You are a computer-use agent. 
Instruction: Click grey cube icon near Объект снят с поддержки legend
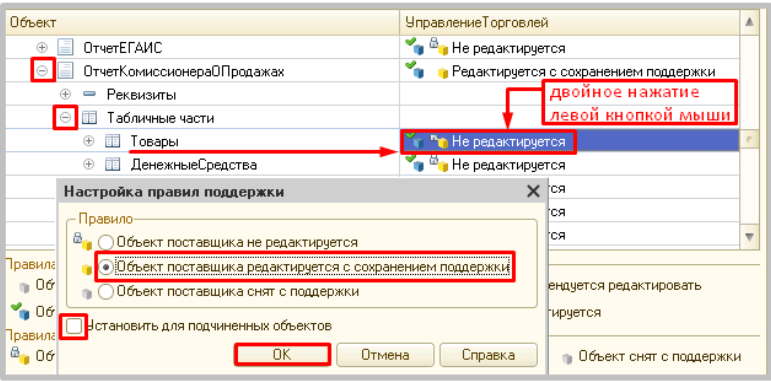tap(568, 357)
